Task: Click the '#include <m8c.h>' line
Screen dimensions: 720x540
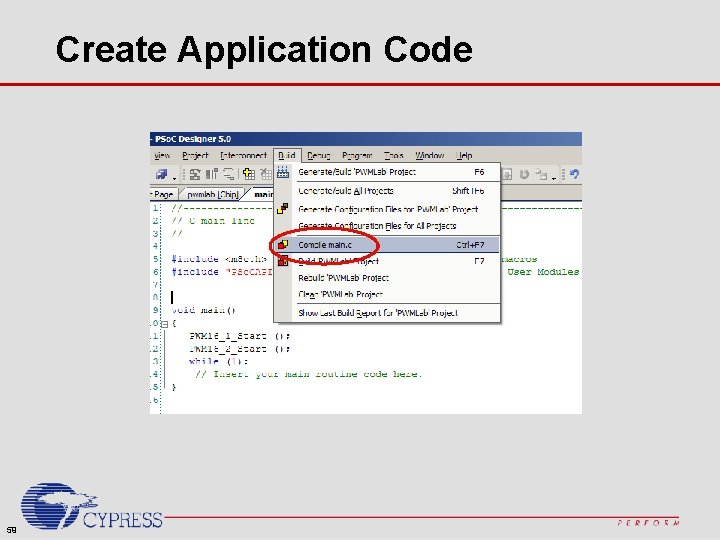Action: coord(219,259)
